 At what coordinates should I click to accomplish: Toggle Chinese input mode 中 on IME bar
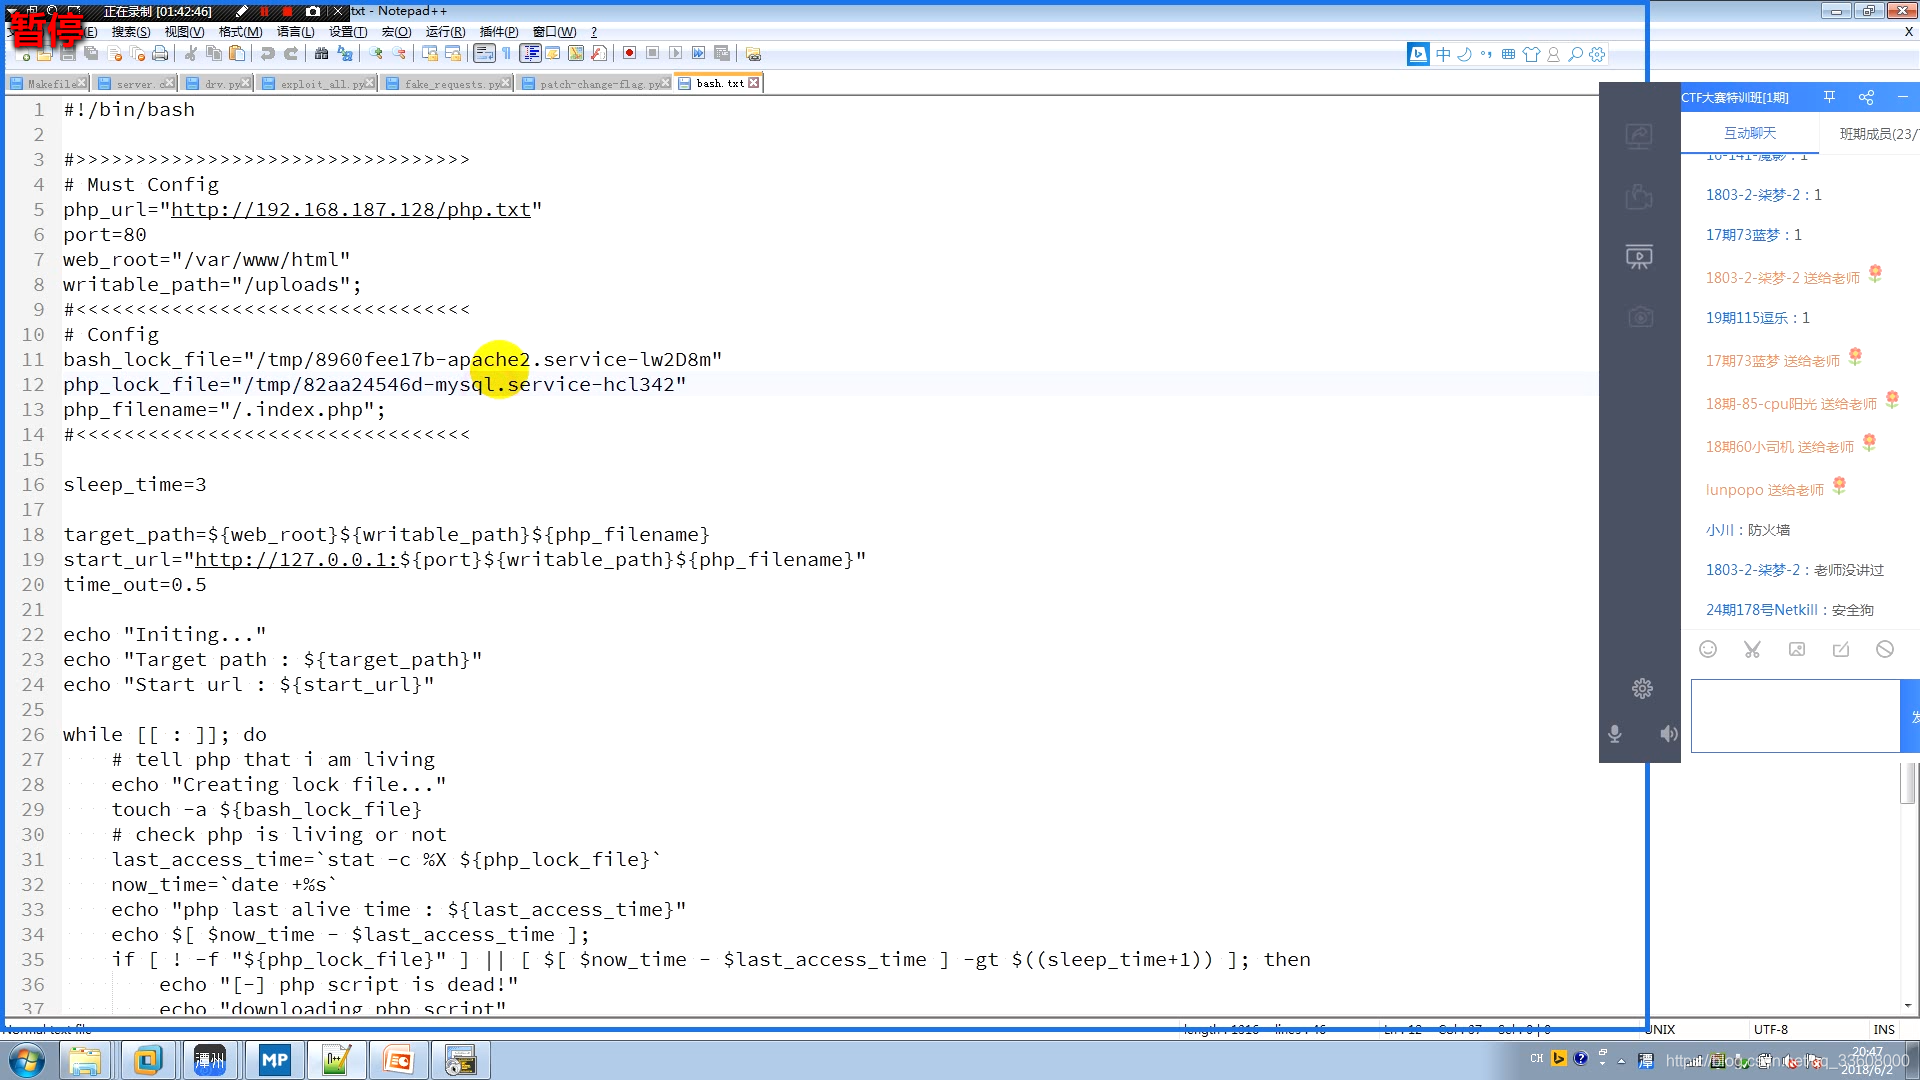click(x=1443, y=55)
